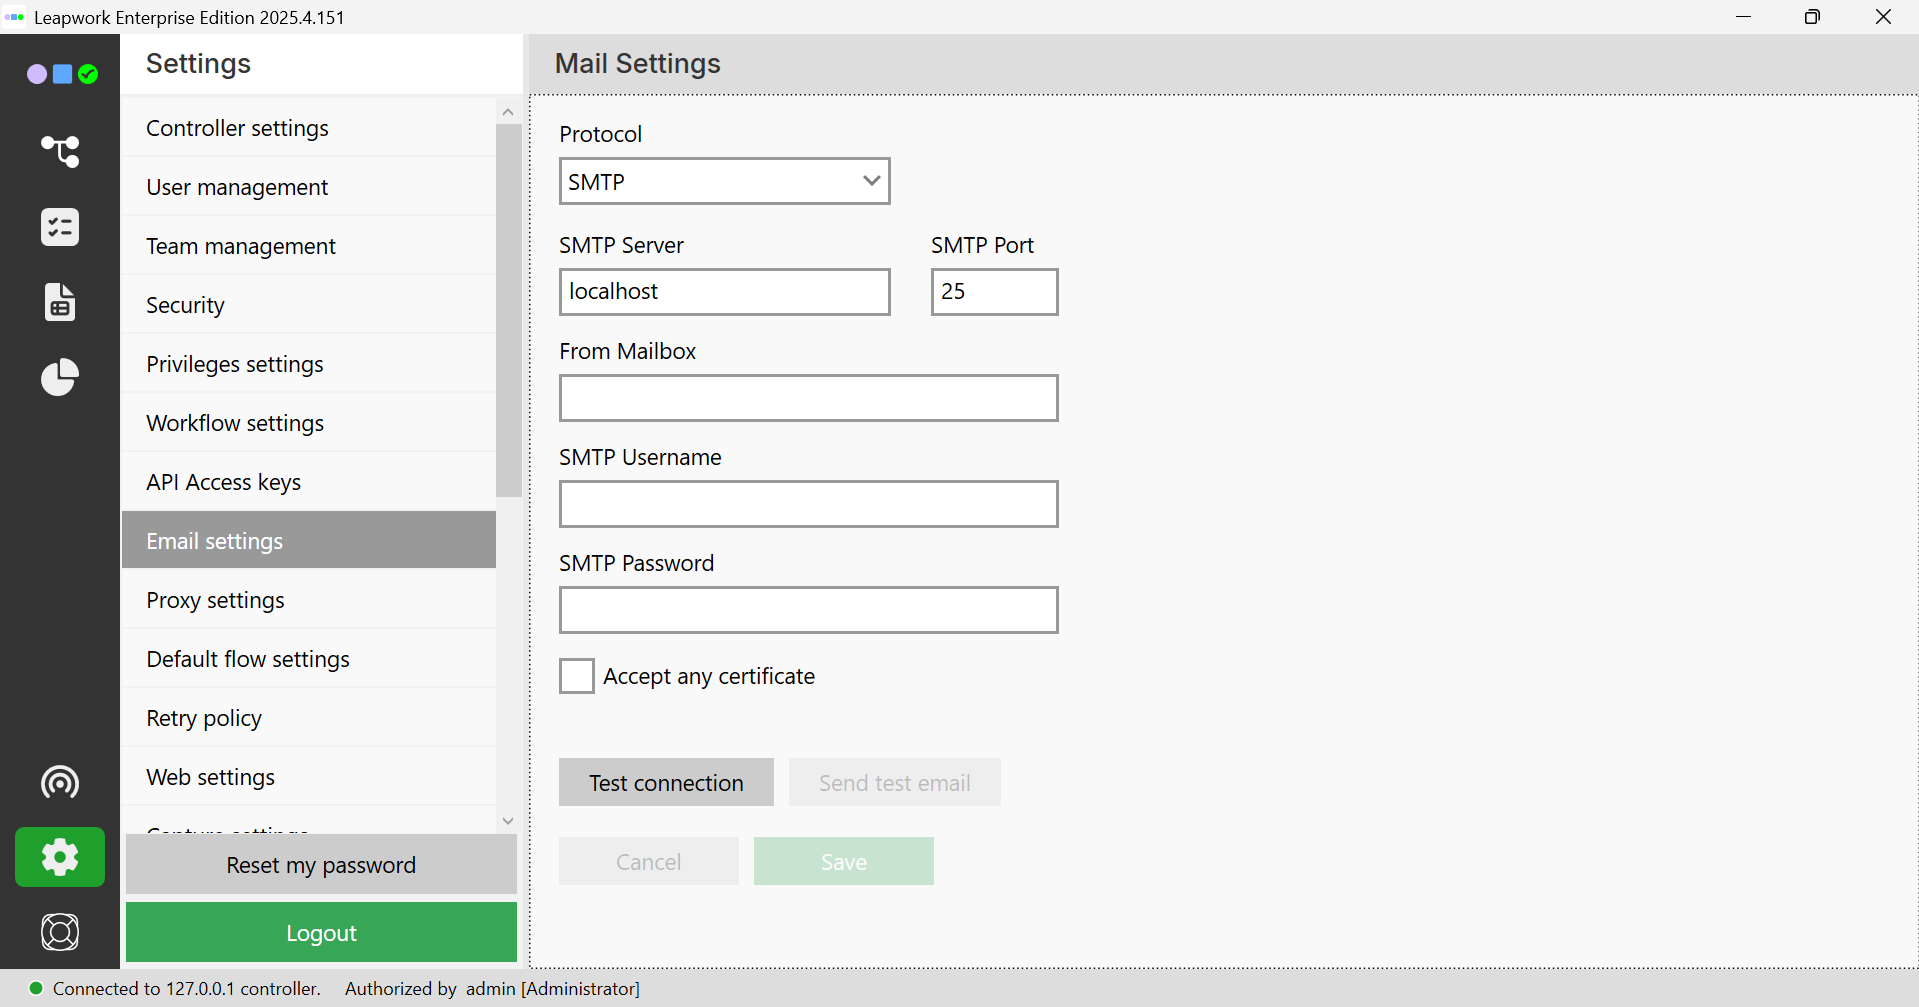
Task: Click the Leapwork logo icon
Action: 62,74
